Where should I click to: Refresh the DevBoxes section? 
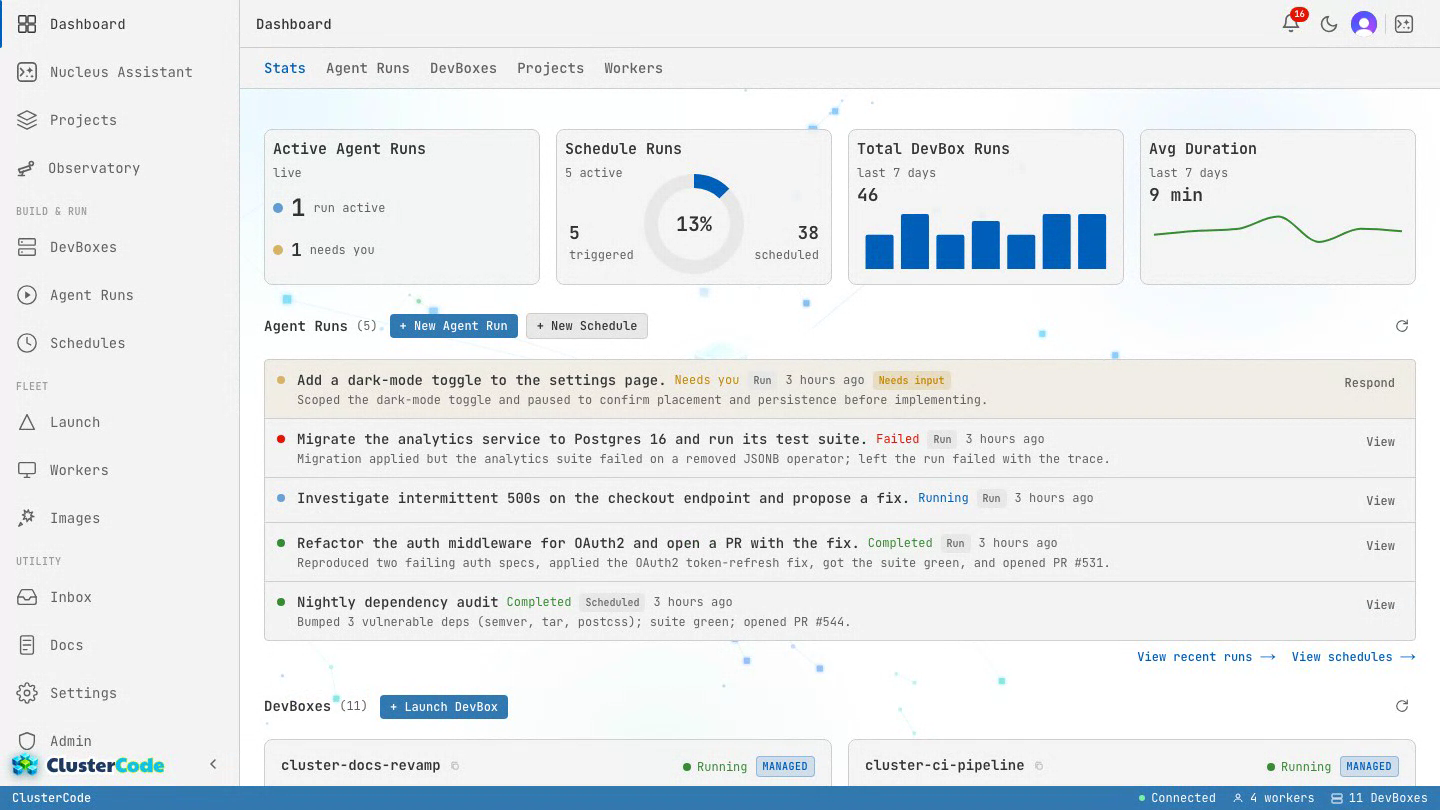[x=1402, y=706]
